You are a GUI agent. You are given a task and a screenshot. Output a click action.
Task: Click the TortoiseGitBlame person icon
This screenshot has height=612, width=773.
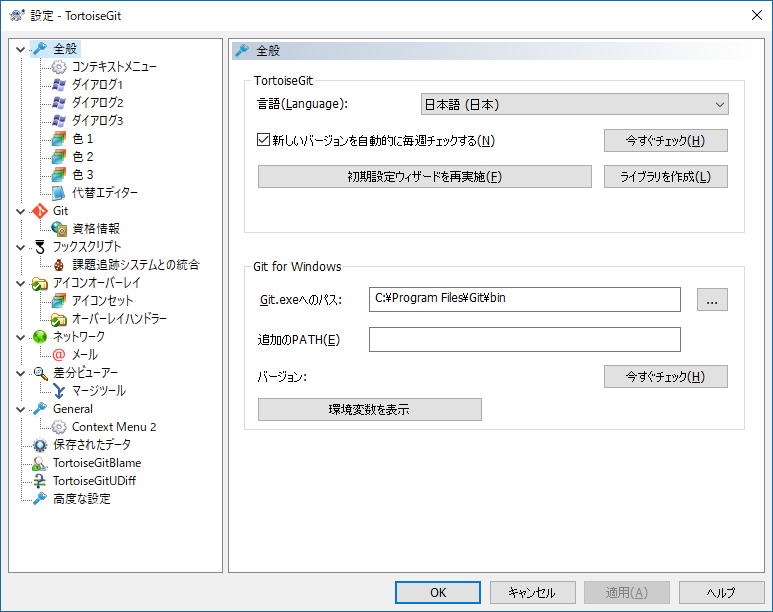(x=40, y=463)
